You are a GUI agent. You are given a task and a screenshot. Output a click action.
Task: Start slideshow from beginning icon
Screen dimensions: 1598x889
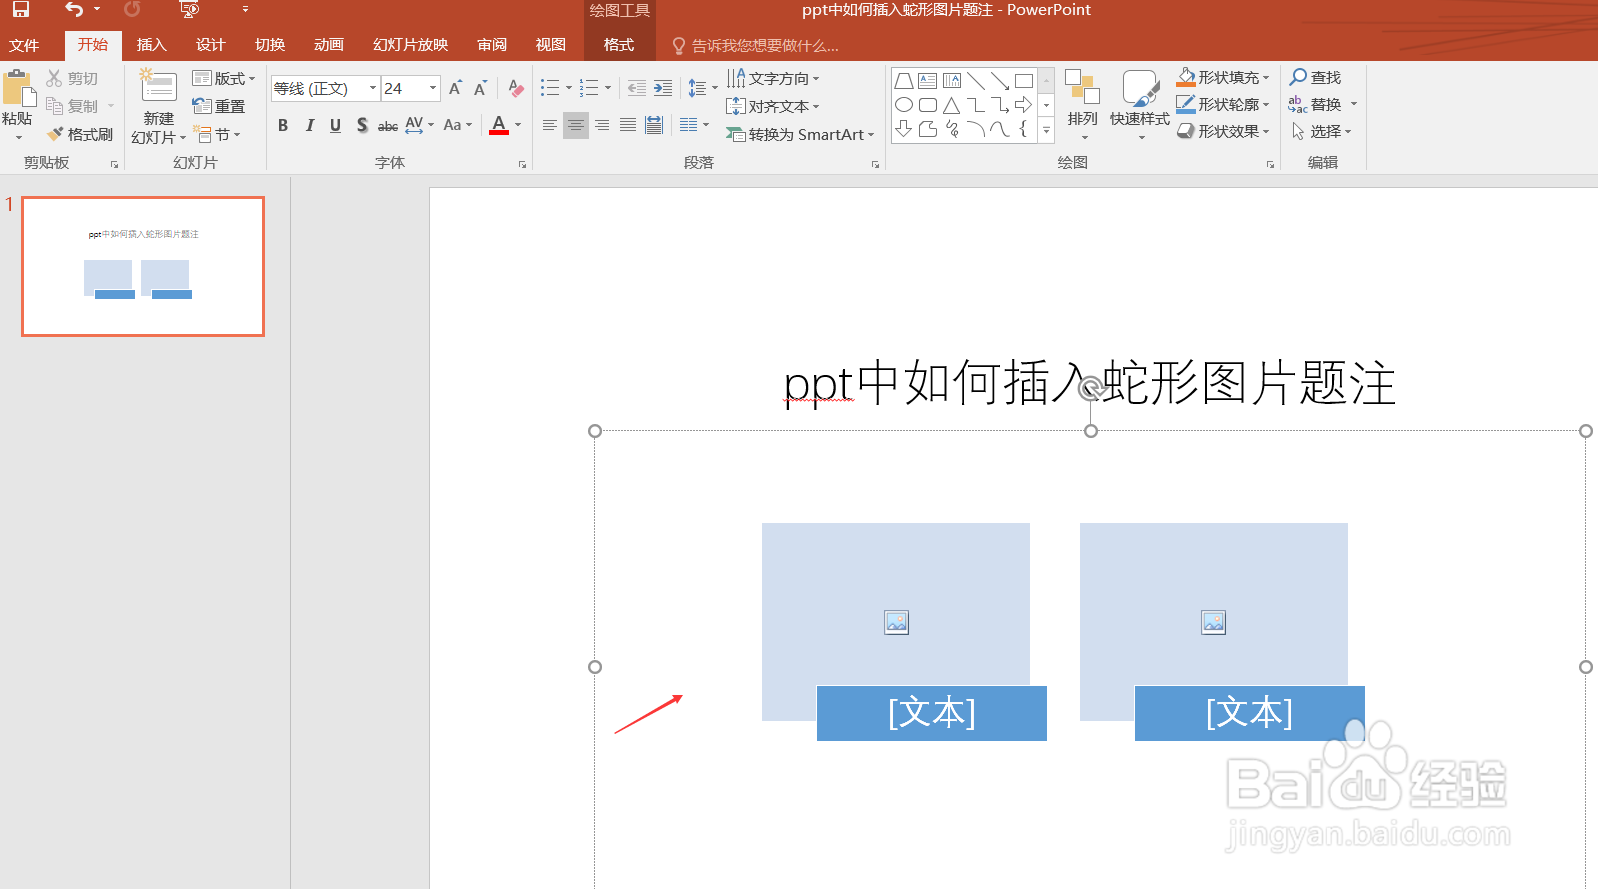pyautogui.click(x=189, y=9)
